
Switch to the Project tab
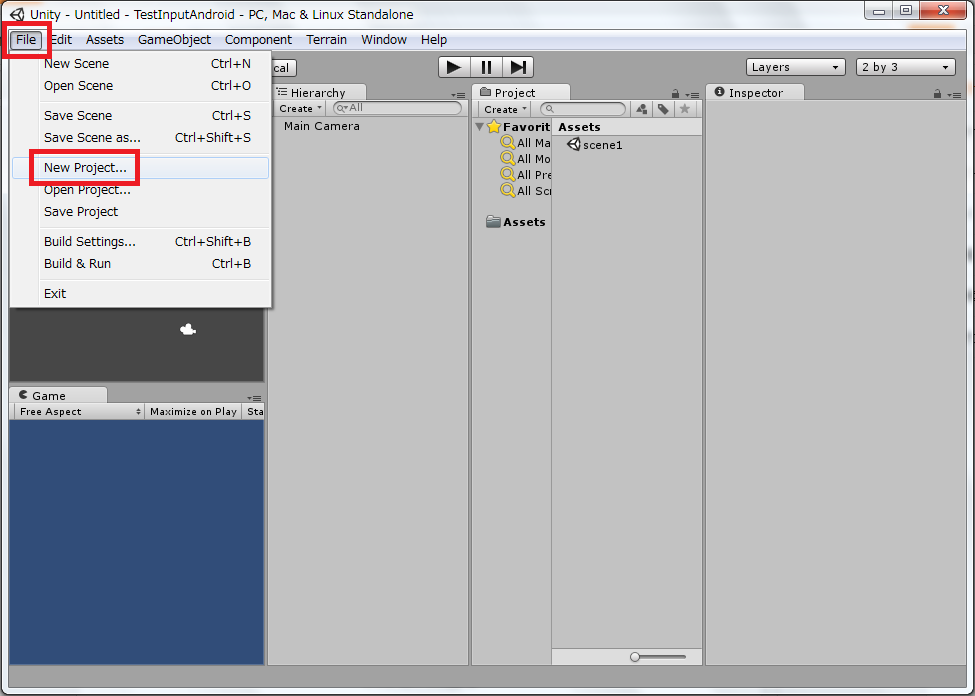(x=521, y=93)
